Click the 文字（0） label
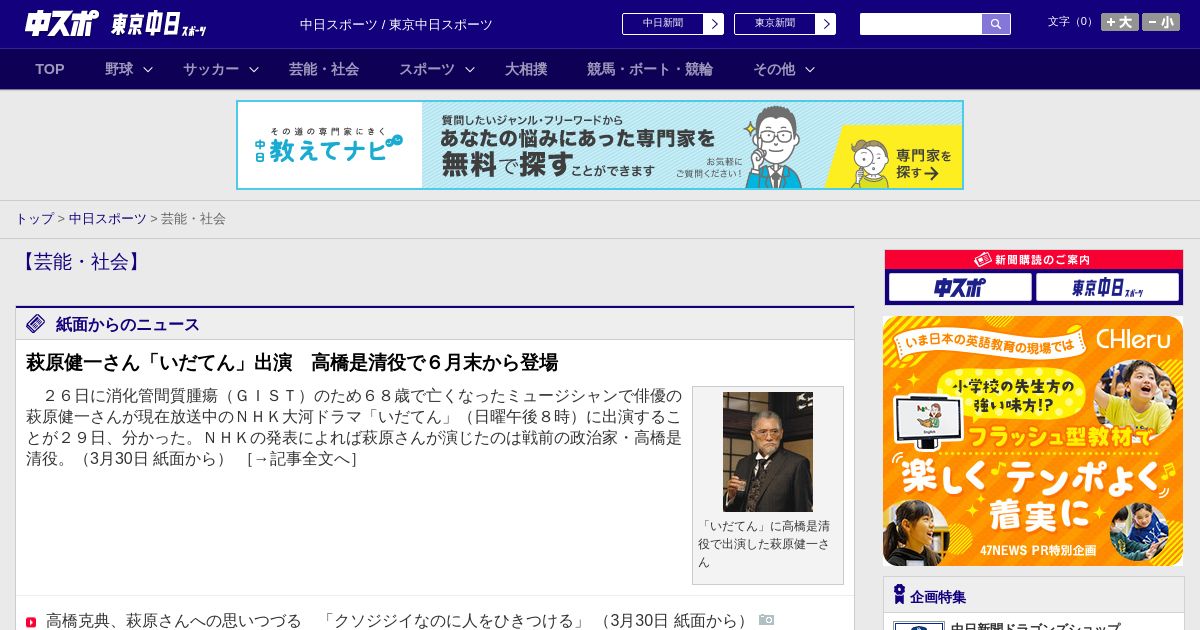Screen dimensions: 1200x630 (1072, 22)
